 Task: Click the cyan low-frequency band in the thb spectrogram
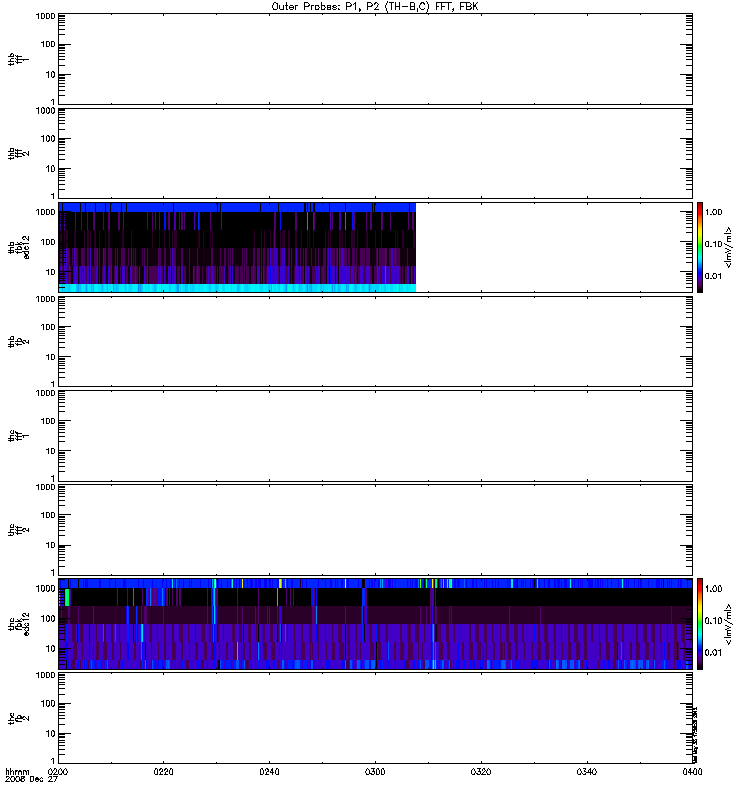[237, 288]
